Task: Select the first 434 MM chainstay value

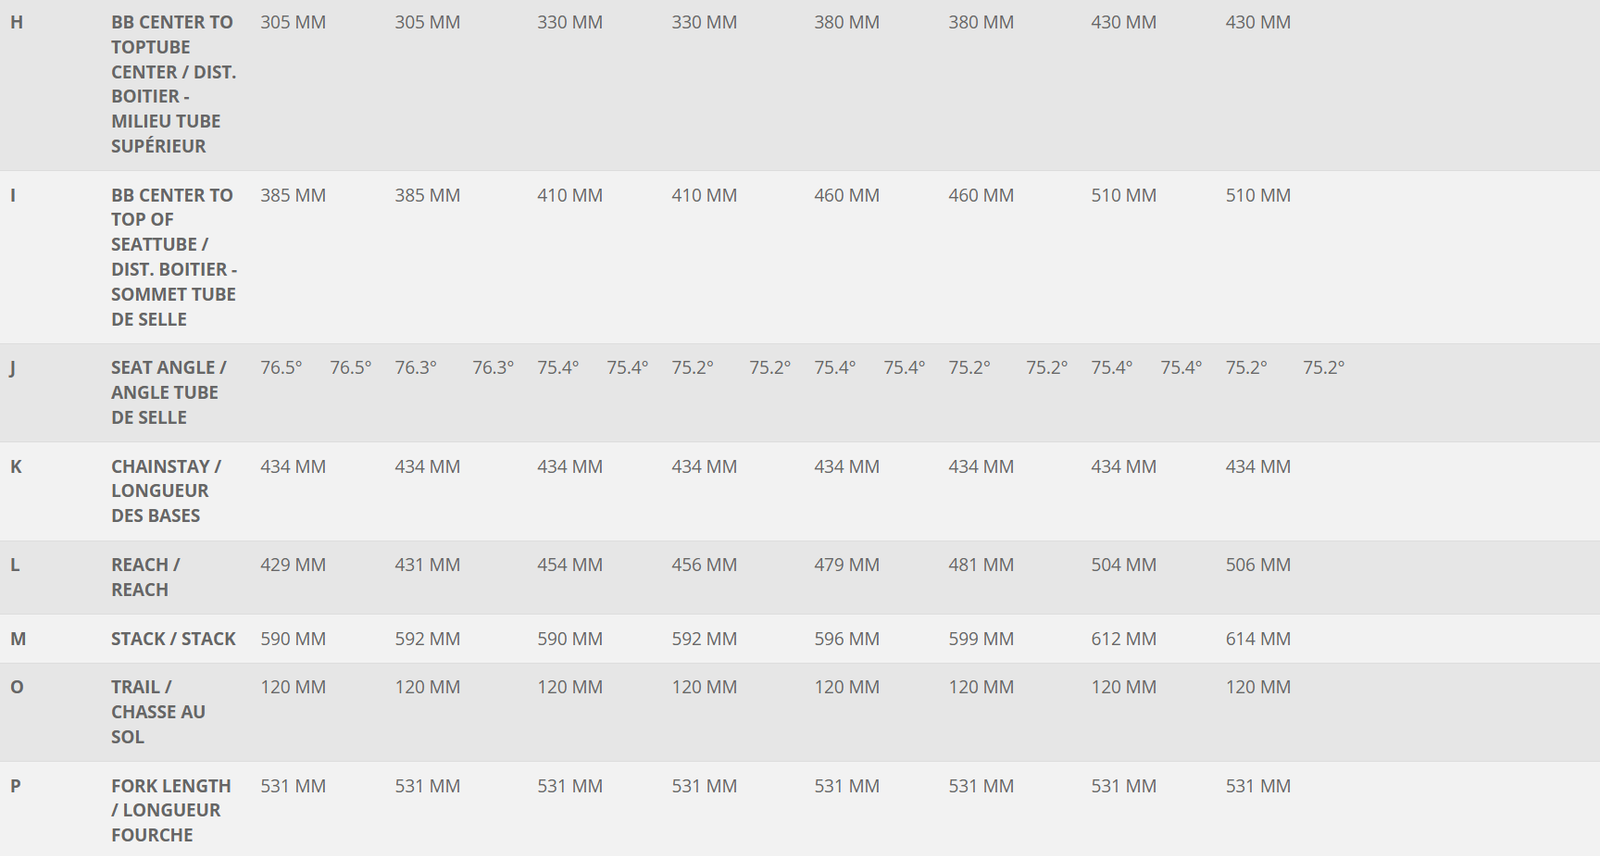Action: point(293,467)
